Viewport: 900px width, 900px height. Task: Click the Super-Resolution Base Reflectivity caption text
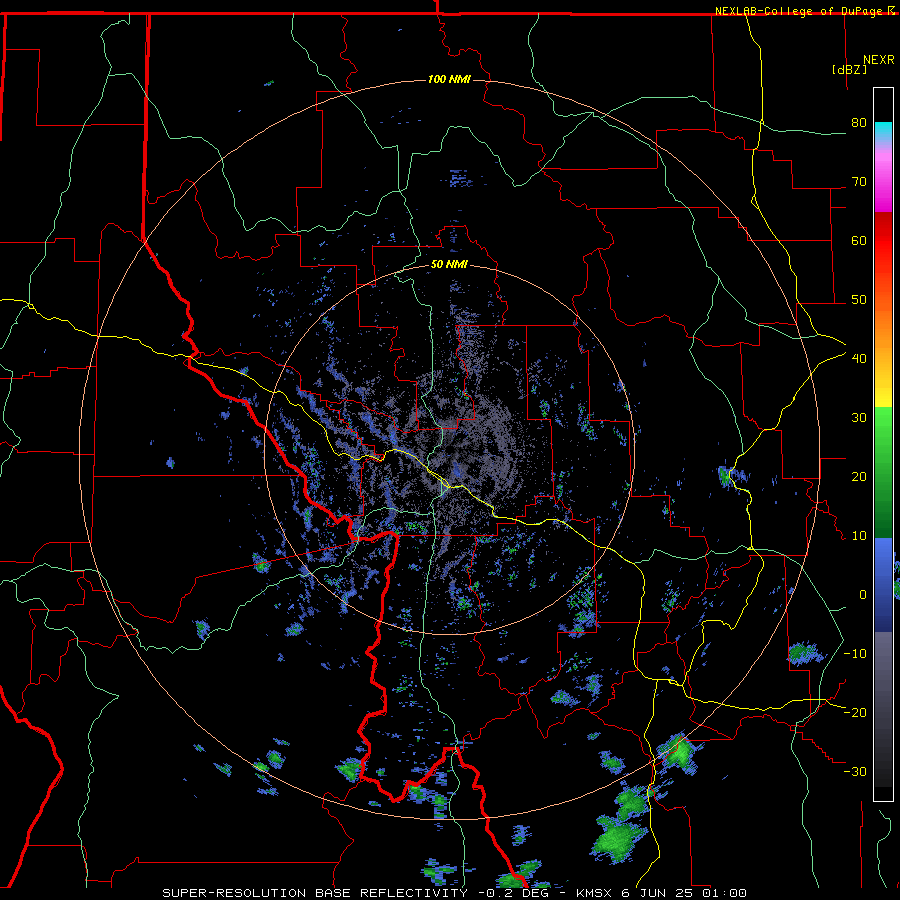pos(315,893)
